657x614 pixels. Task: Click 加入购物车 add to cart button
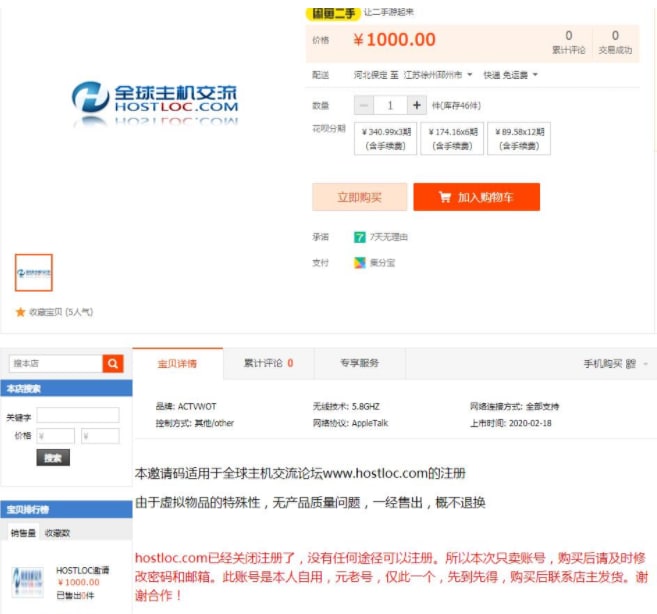pos(476,197)
